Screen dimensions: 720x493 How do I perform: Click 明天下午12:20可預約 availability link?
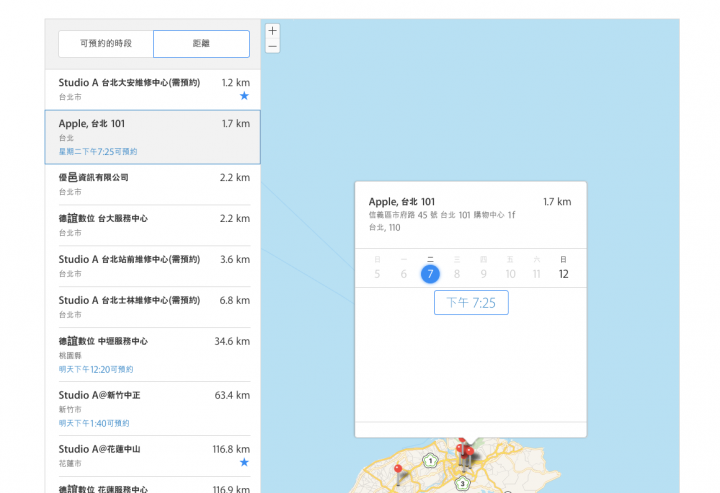coord(96,369)
